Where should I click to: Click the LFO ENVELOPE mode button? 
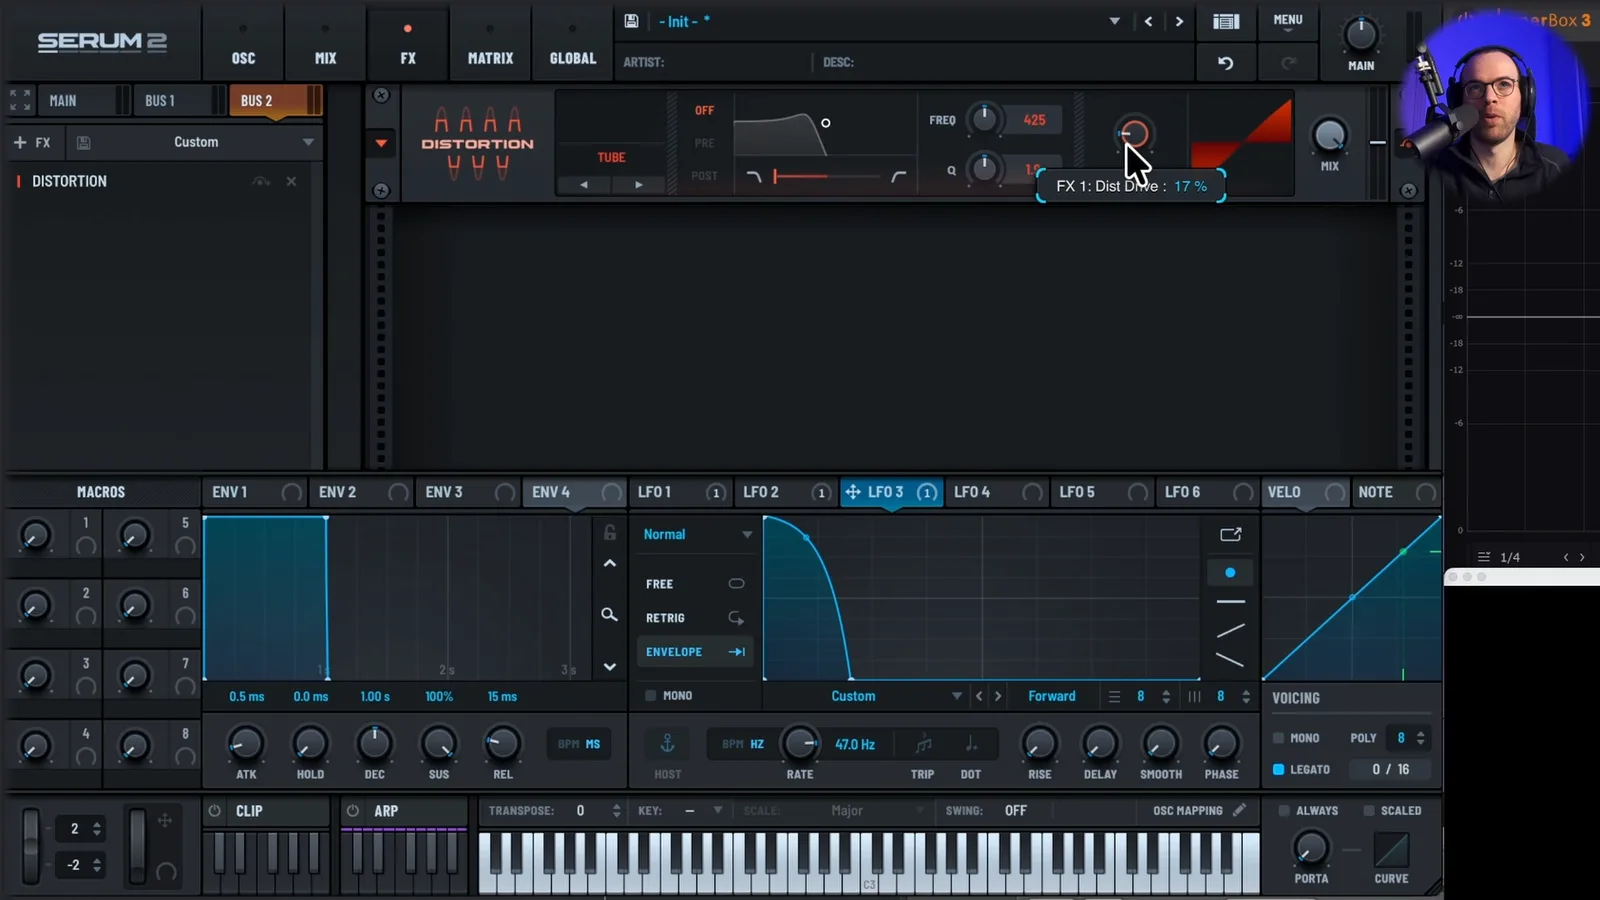(x=696, y=652)
